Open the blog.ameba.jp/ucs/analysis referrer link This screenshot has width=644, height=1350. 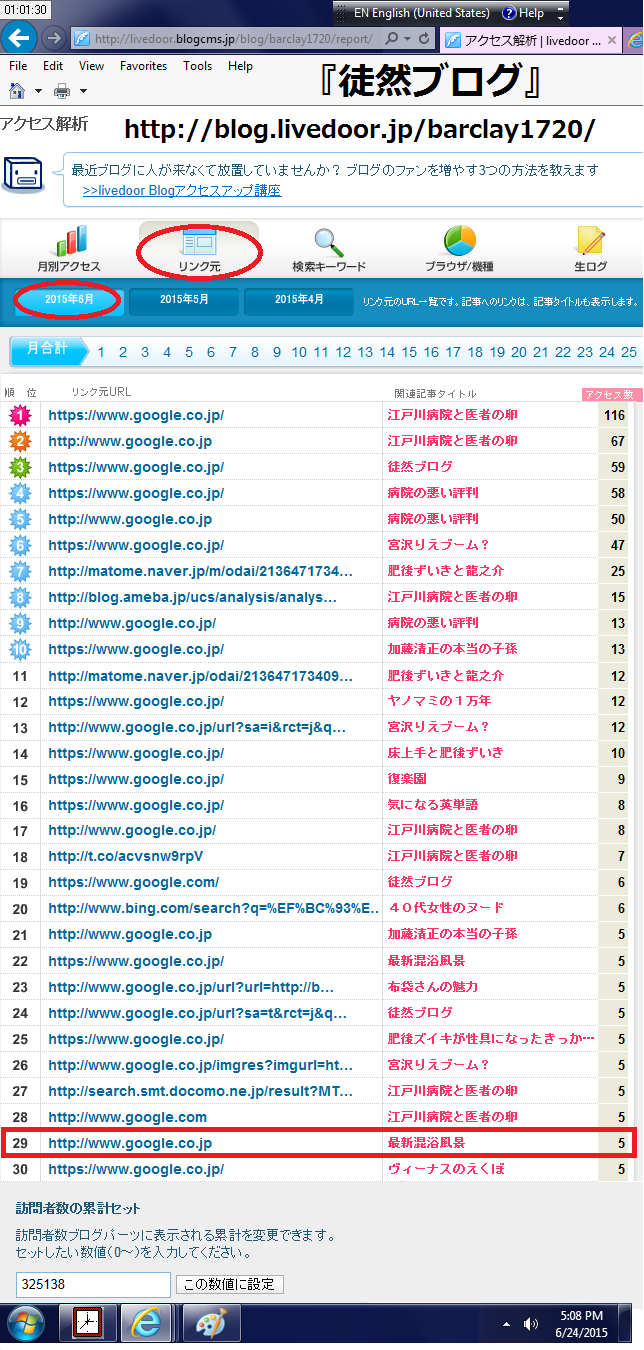click(x=193, y=597)
